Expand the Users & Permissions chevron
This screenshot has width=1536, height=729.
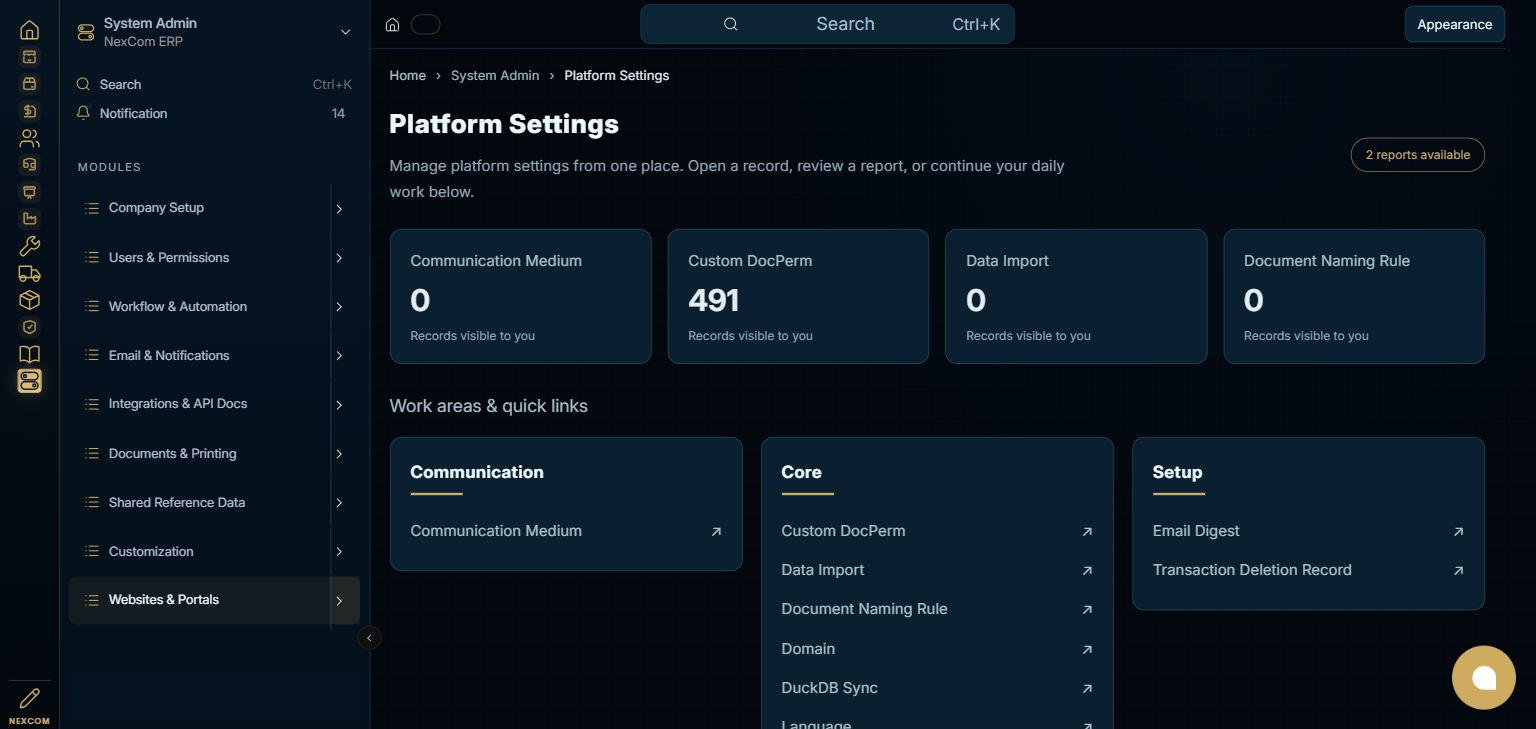pos(339,258)
